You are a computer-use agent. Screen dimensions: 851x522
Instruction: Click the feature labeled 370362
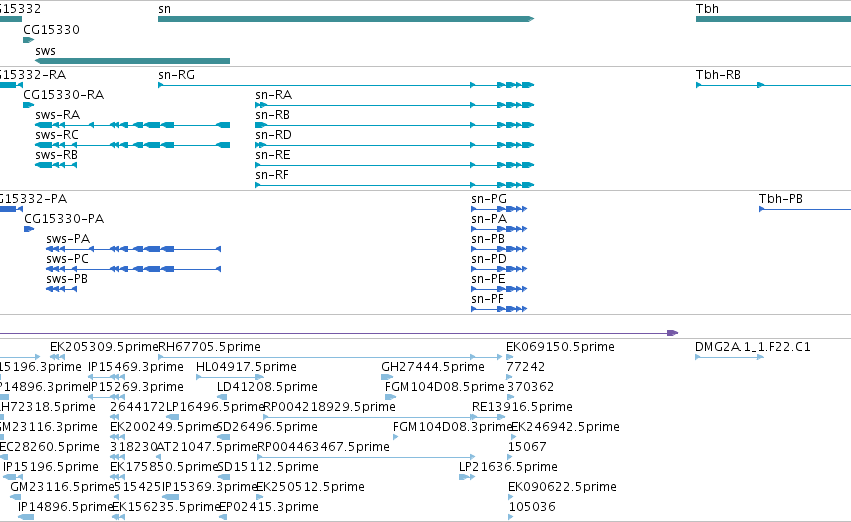pos(530,387)
